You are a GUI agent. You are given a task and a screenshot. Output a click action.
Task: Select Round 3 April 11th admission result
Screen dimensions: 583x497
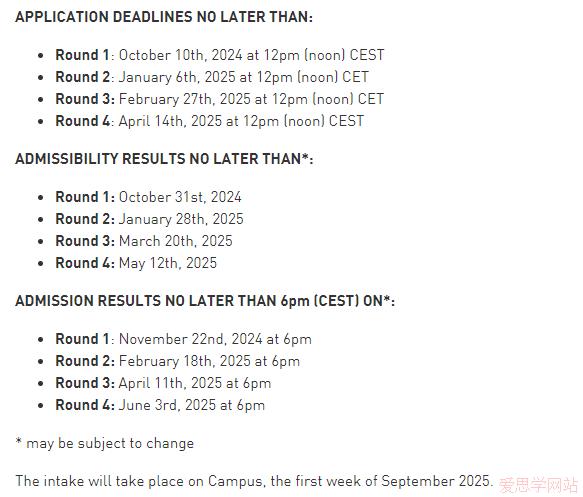[x=163, y=383]
